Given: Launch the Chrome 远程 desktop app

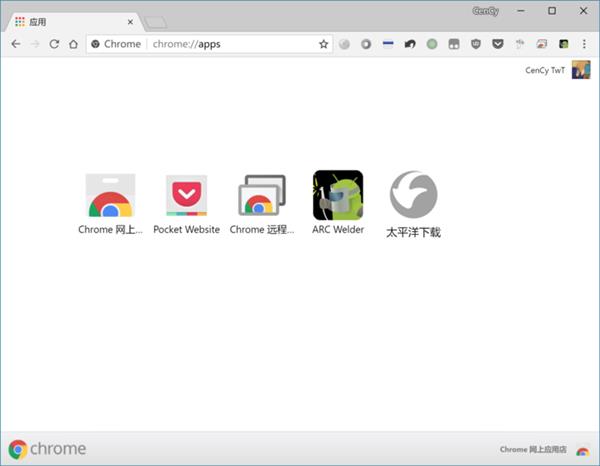Looking at the screenshot, I should tap(262, 196).
